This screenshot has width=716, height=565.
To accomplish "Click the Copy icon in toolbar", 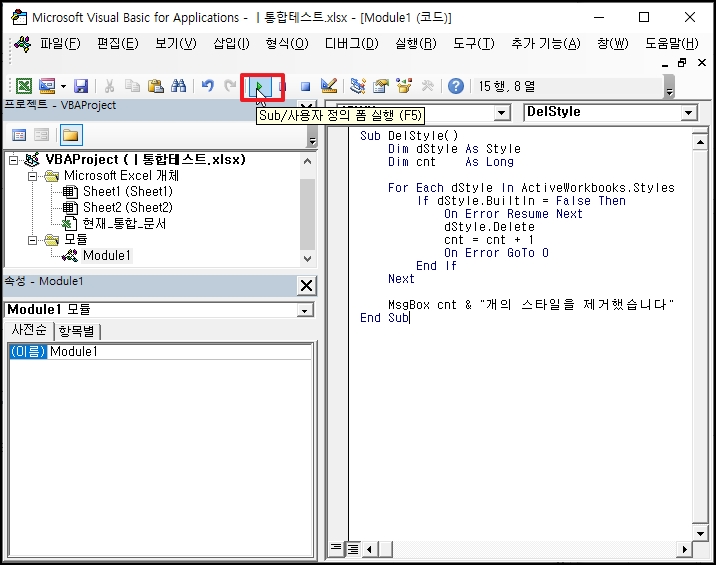I will click(132, 86).
